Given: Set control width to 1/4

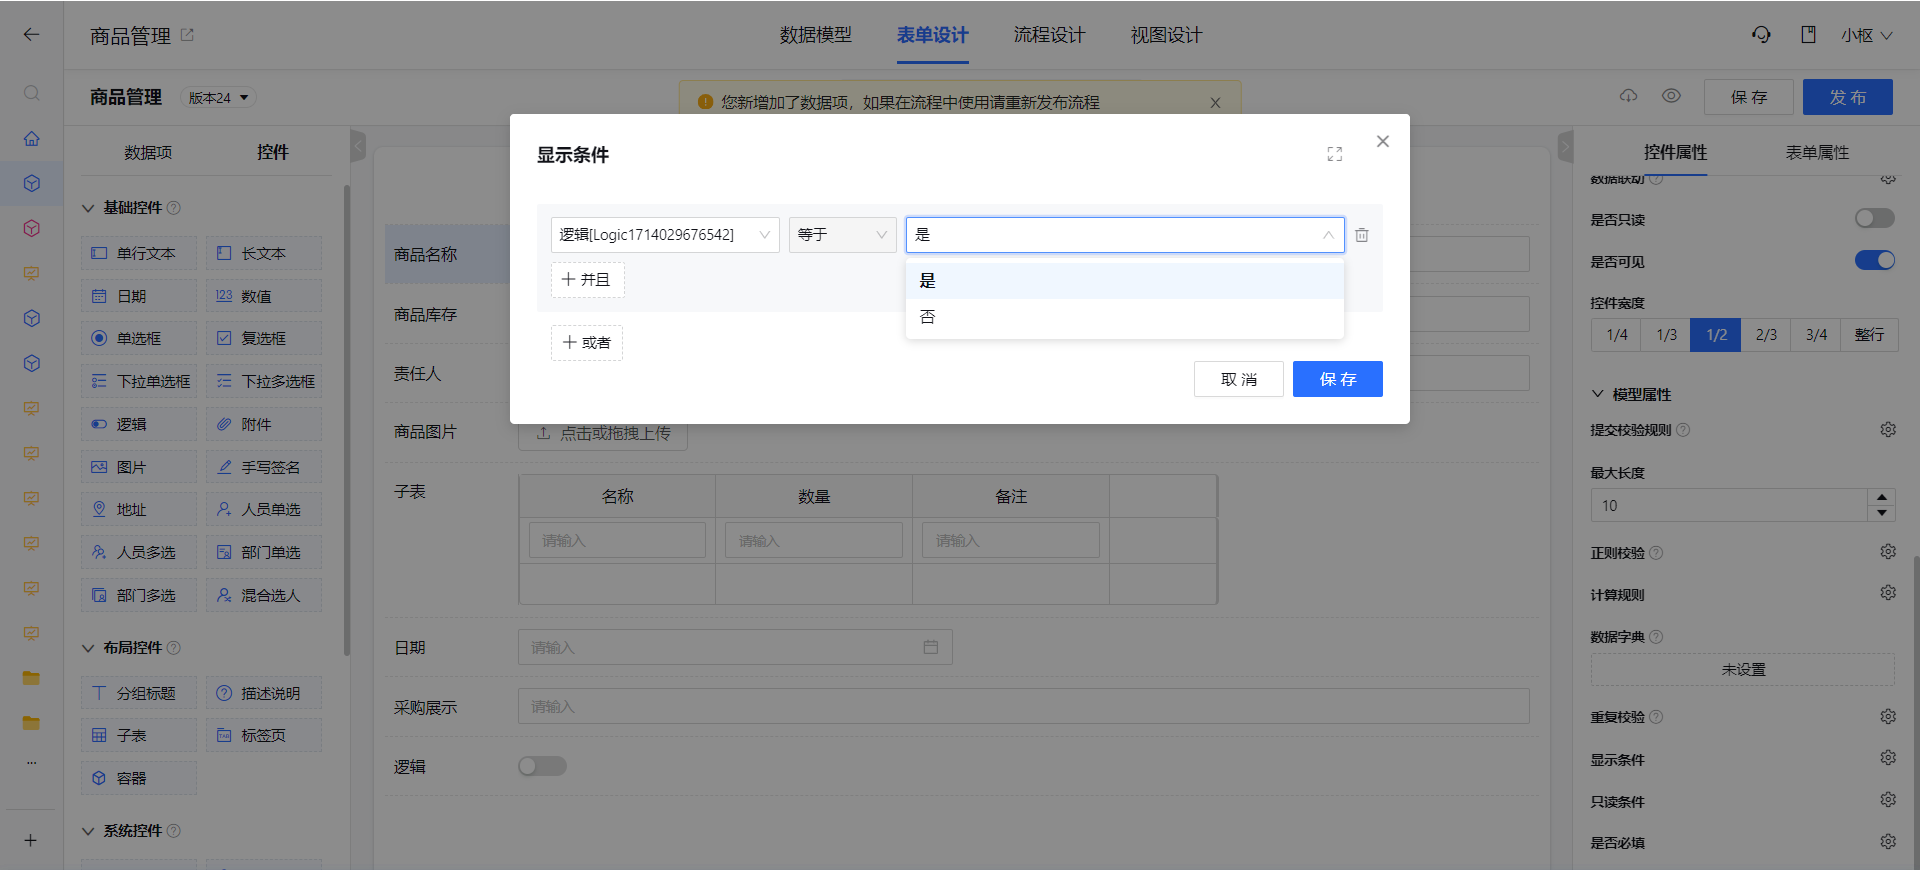Looking at the screenshot, I should (1616, 335).
